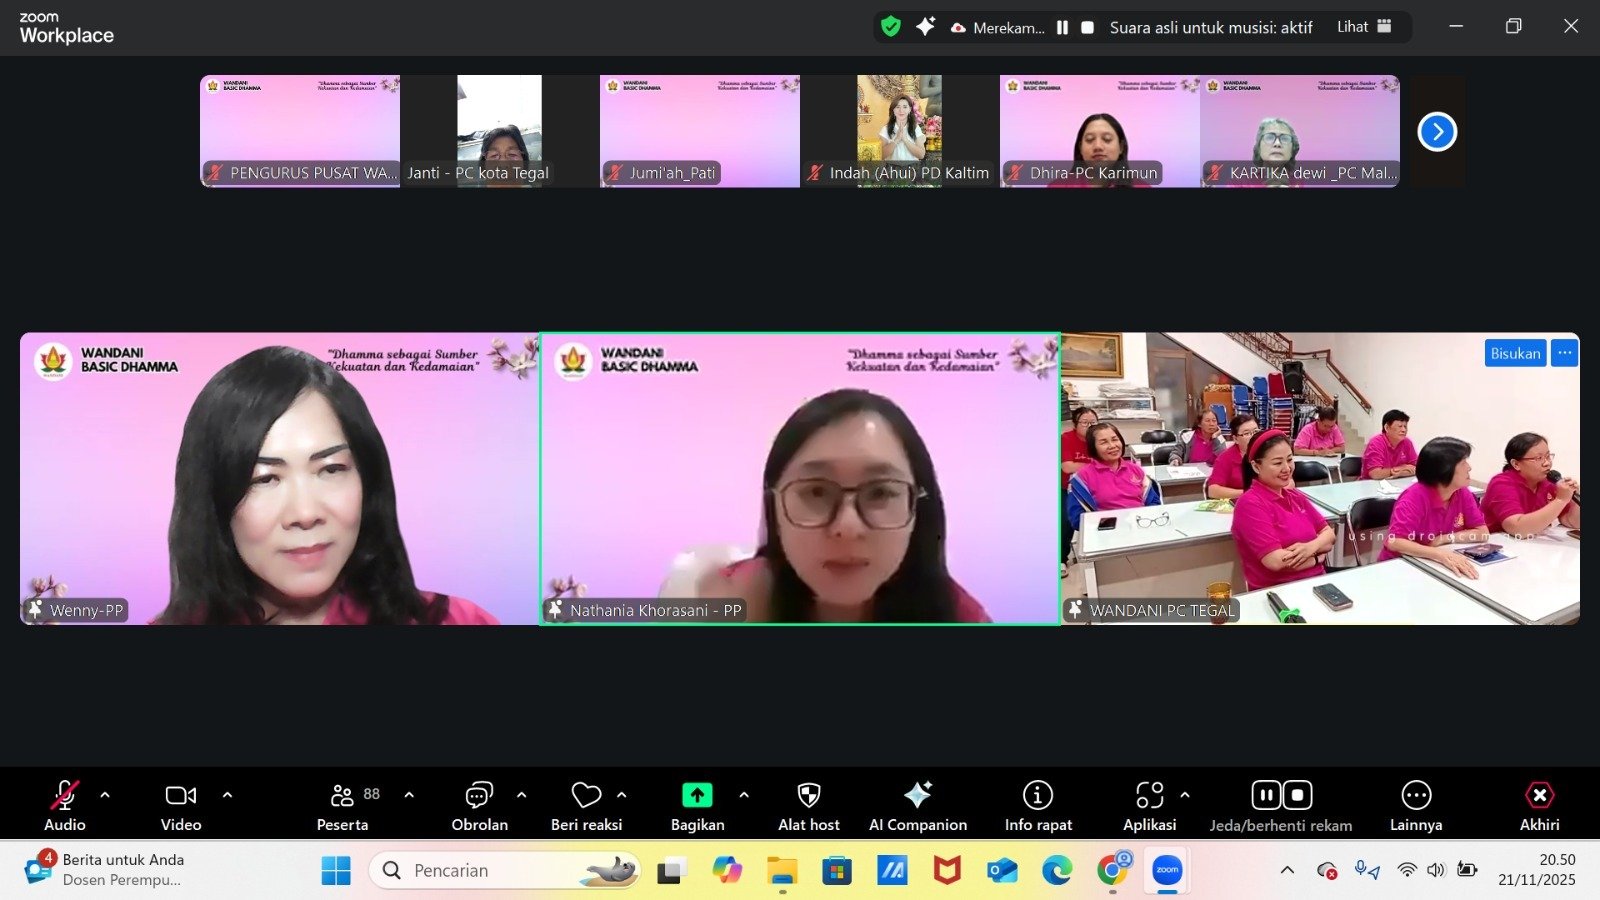Screen dimensions: 1600x900
Task: Show next participants with blue arrow
Action: pyautogui.click(x=1437, y=131)
